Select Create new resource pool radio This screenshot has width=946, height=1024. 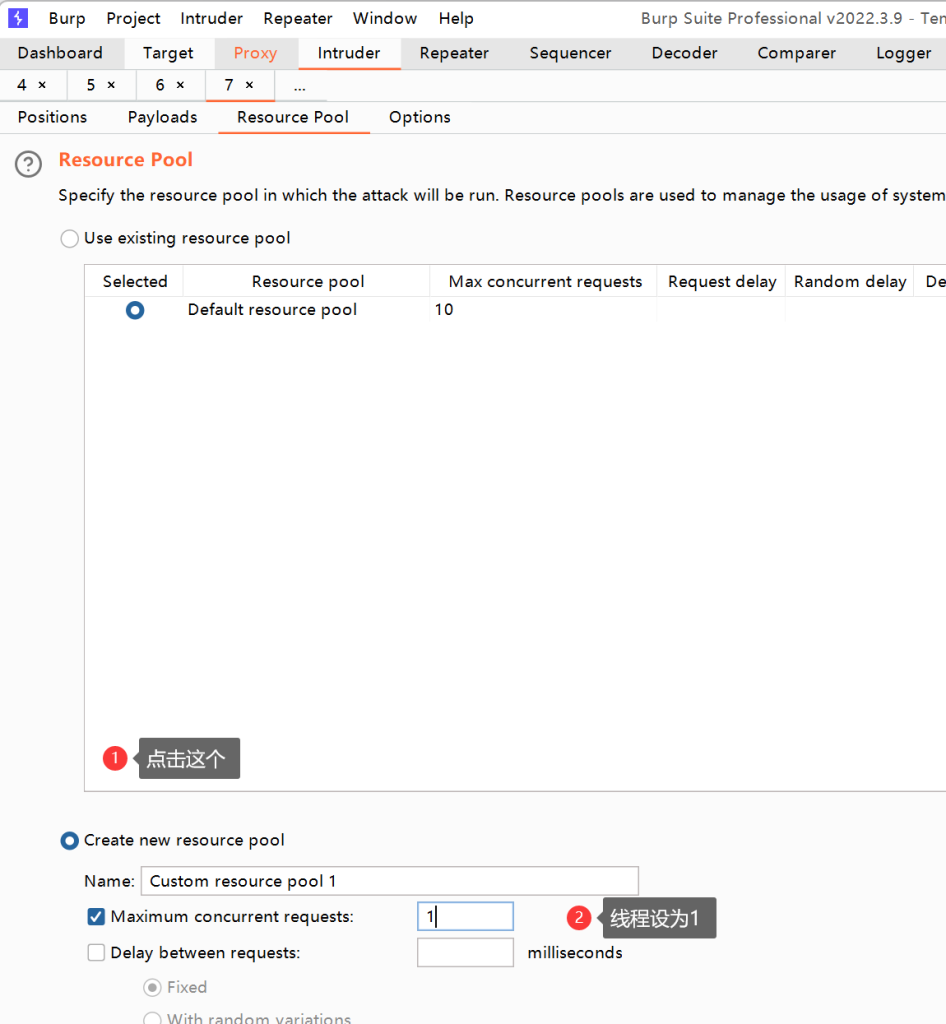click(69, 840)
